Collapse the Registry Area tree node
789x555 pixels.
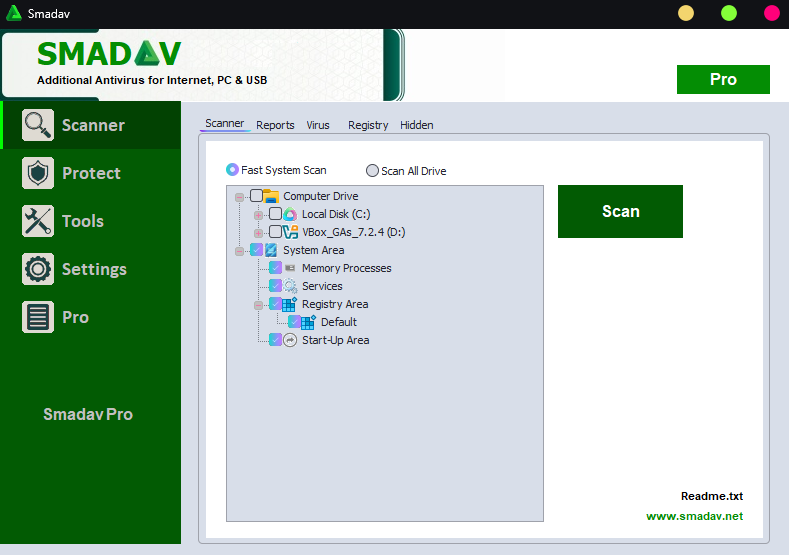(x=259, y=305)
